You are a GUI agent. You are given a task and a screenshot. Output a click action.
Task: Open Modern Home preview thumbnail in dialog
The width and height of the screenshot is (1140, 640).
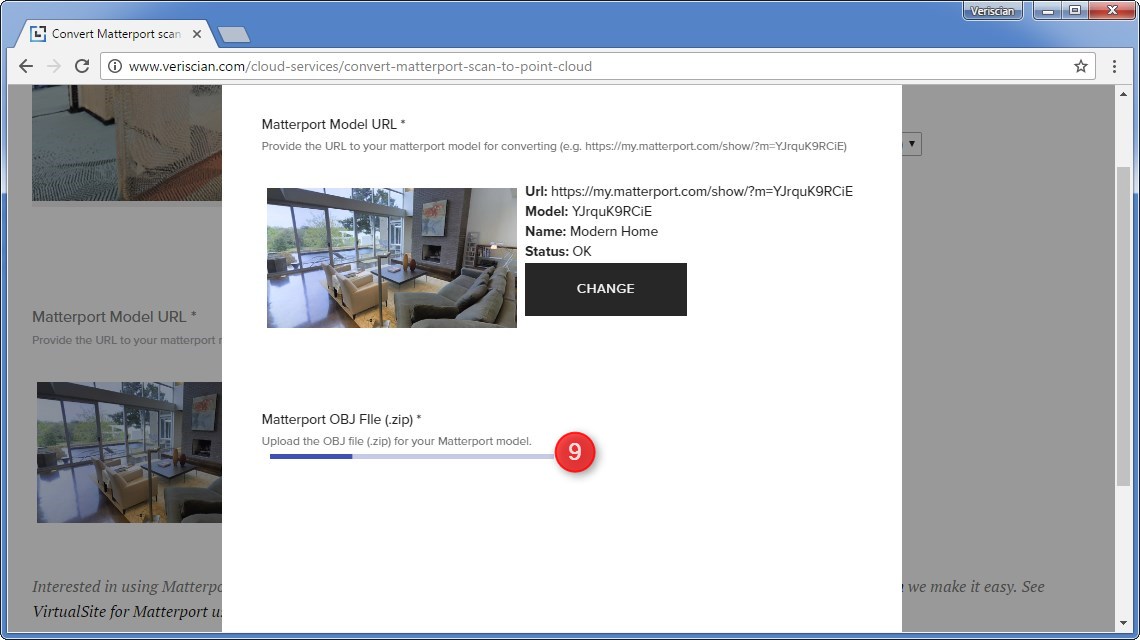[392, 257]
